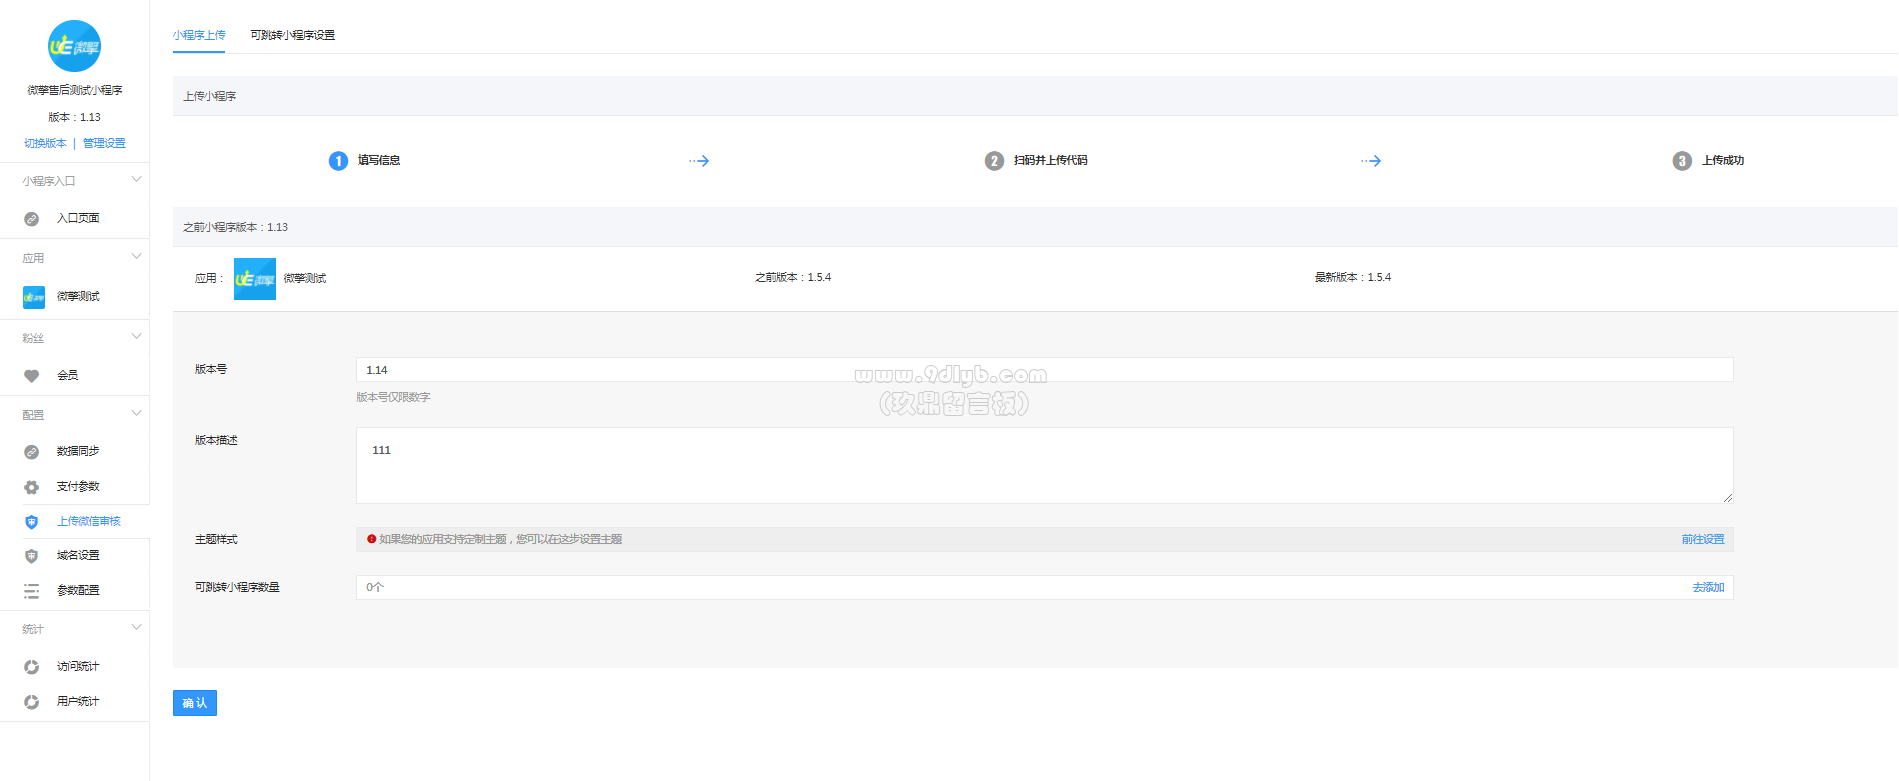Click the 可跳转小程序数量 field showing 0个
Viewport: 1899px width, 781px height.
(x=1044, y=588)
